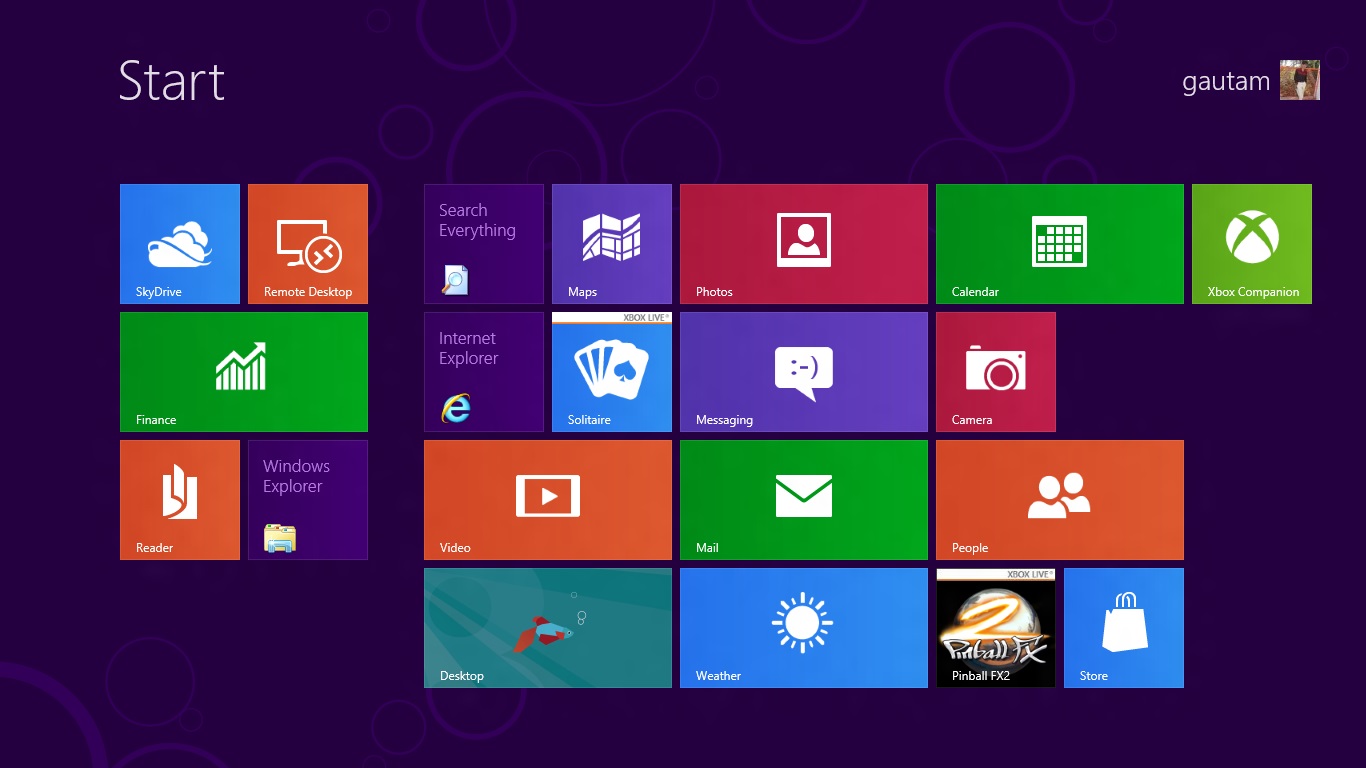Launch the Xbox Companion tile
1366x768 pixels.
pyautogui.click(x=1252, y=244)
